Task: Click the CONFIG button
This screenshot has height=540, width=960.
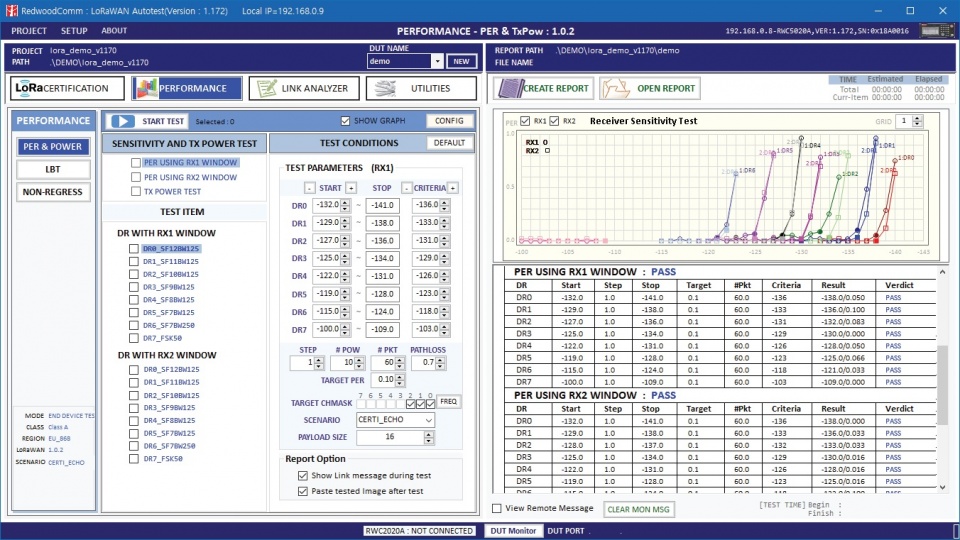Action: coord(449,121)
